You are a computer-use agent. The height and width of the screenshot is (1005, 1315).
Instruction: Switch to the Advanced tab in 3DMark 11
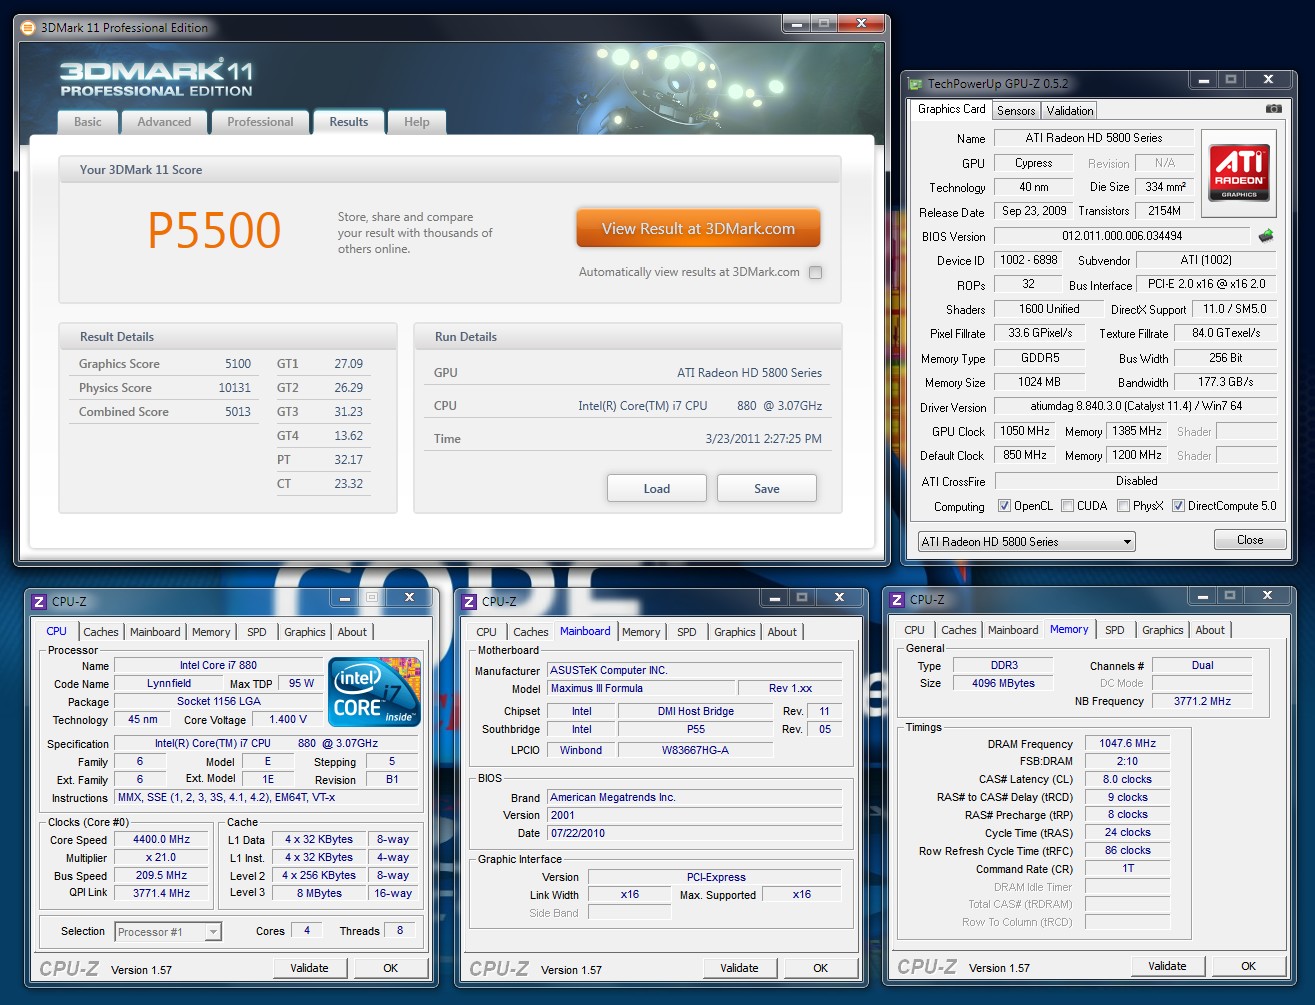[164, 122]
